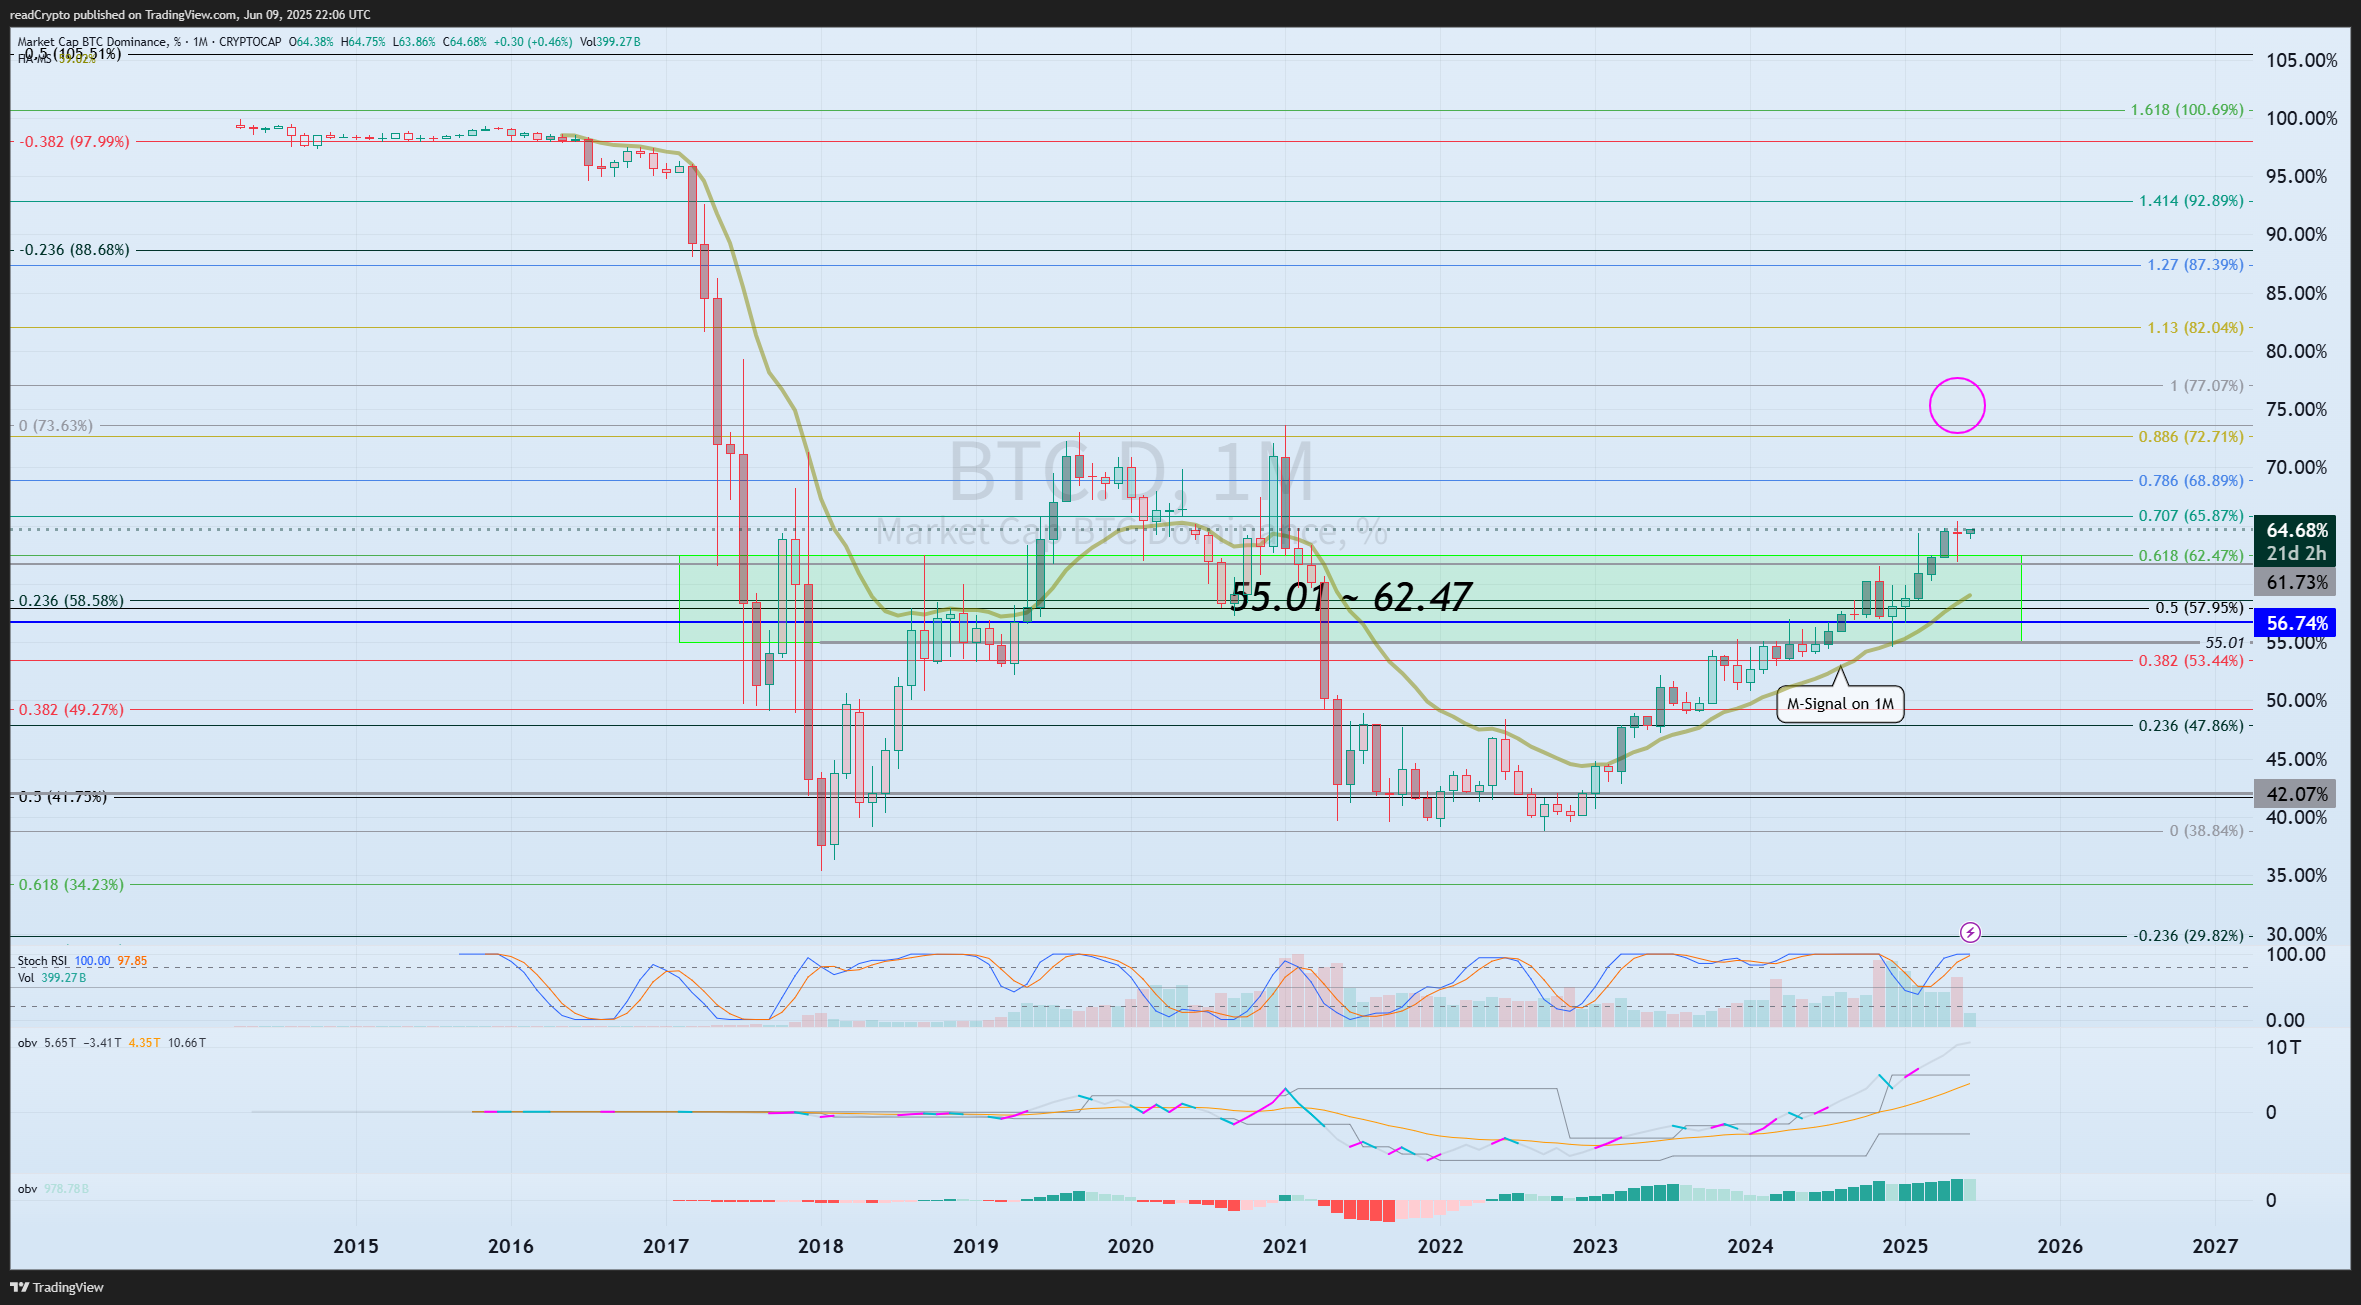
Task: Select the 0.5 (57.95%) Fibonacci label
Action: coord(2199,608)
